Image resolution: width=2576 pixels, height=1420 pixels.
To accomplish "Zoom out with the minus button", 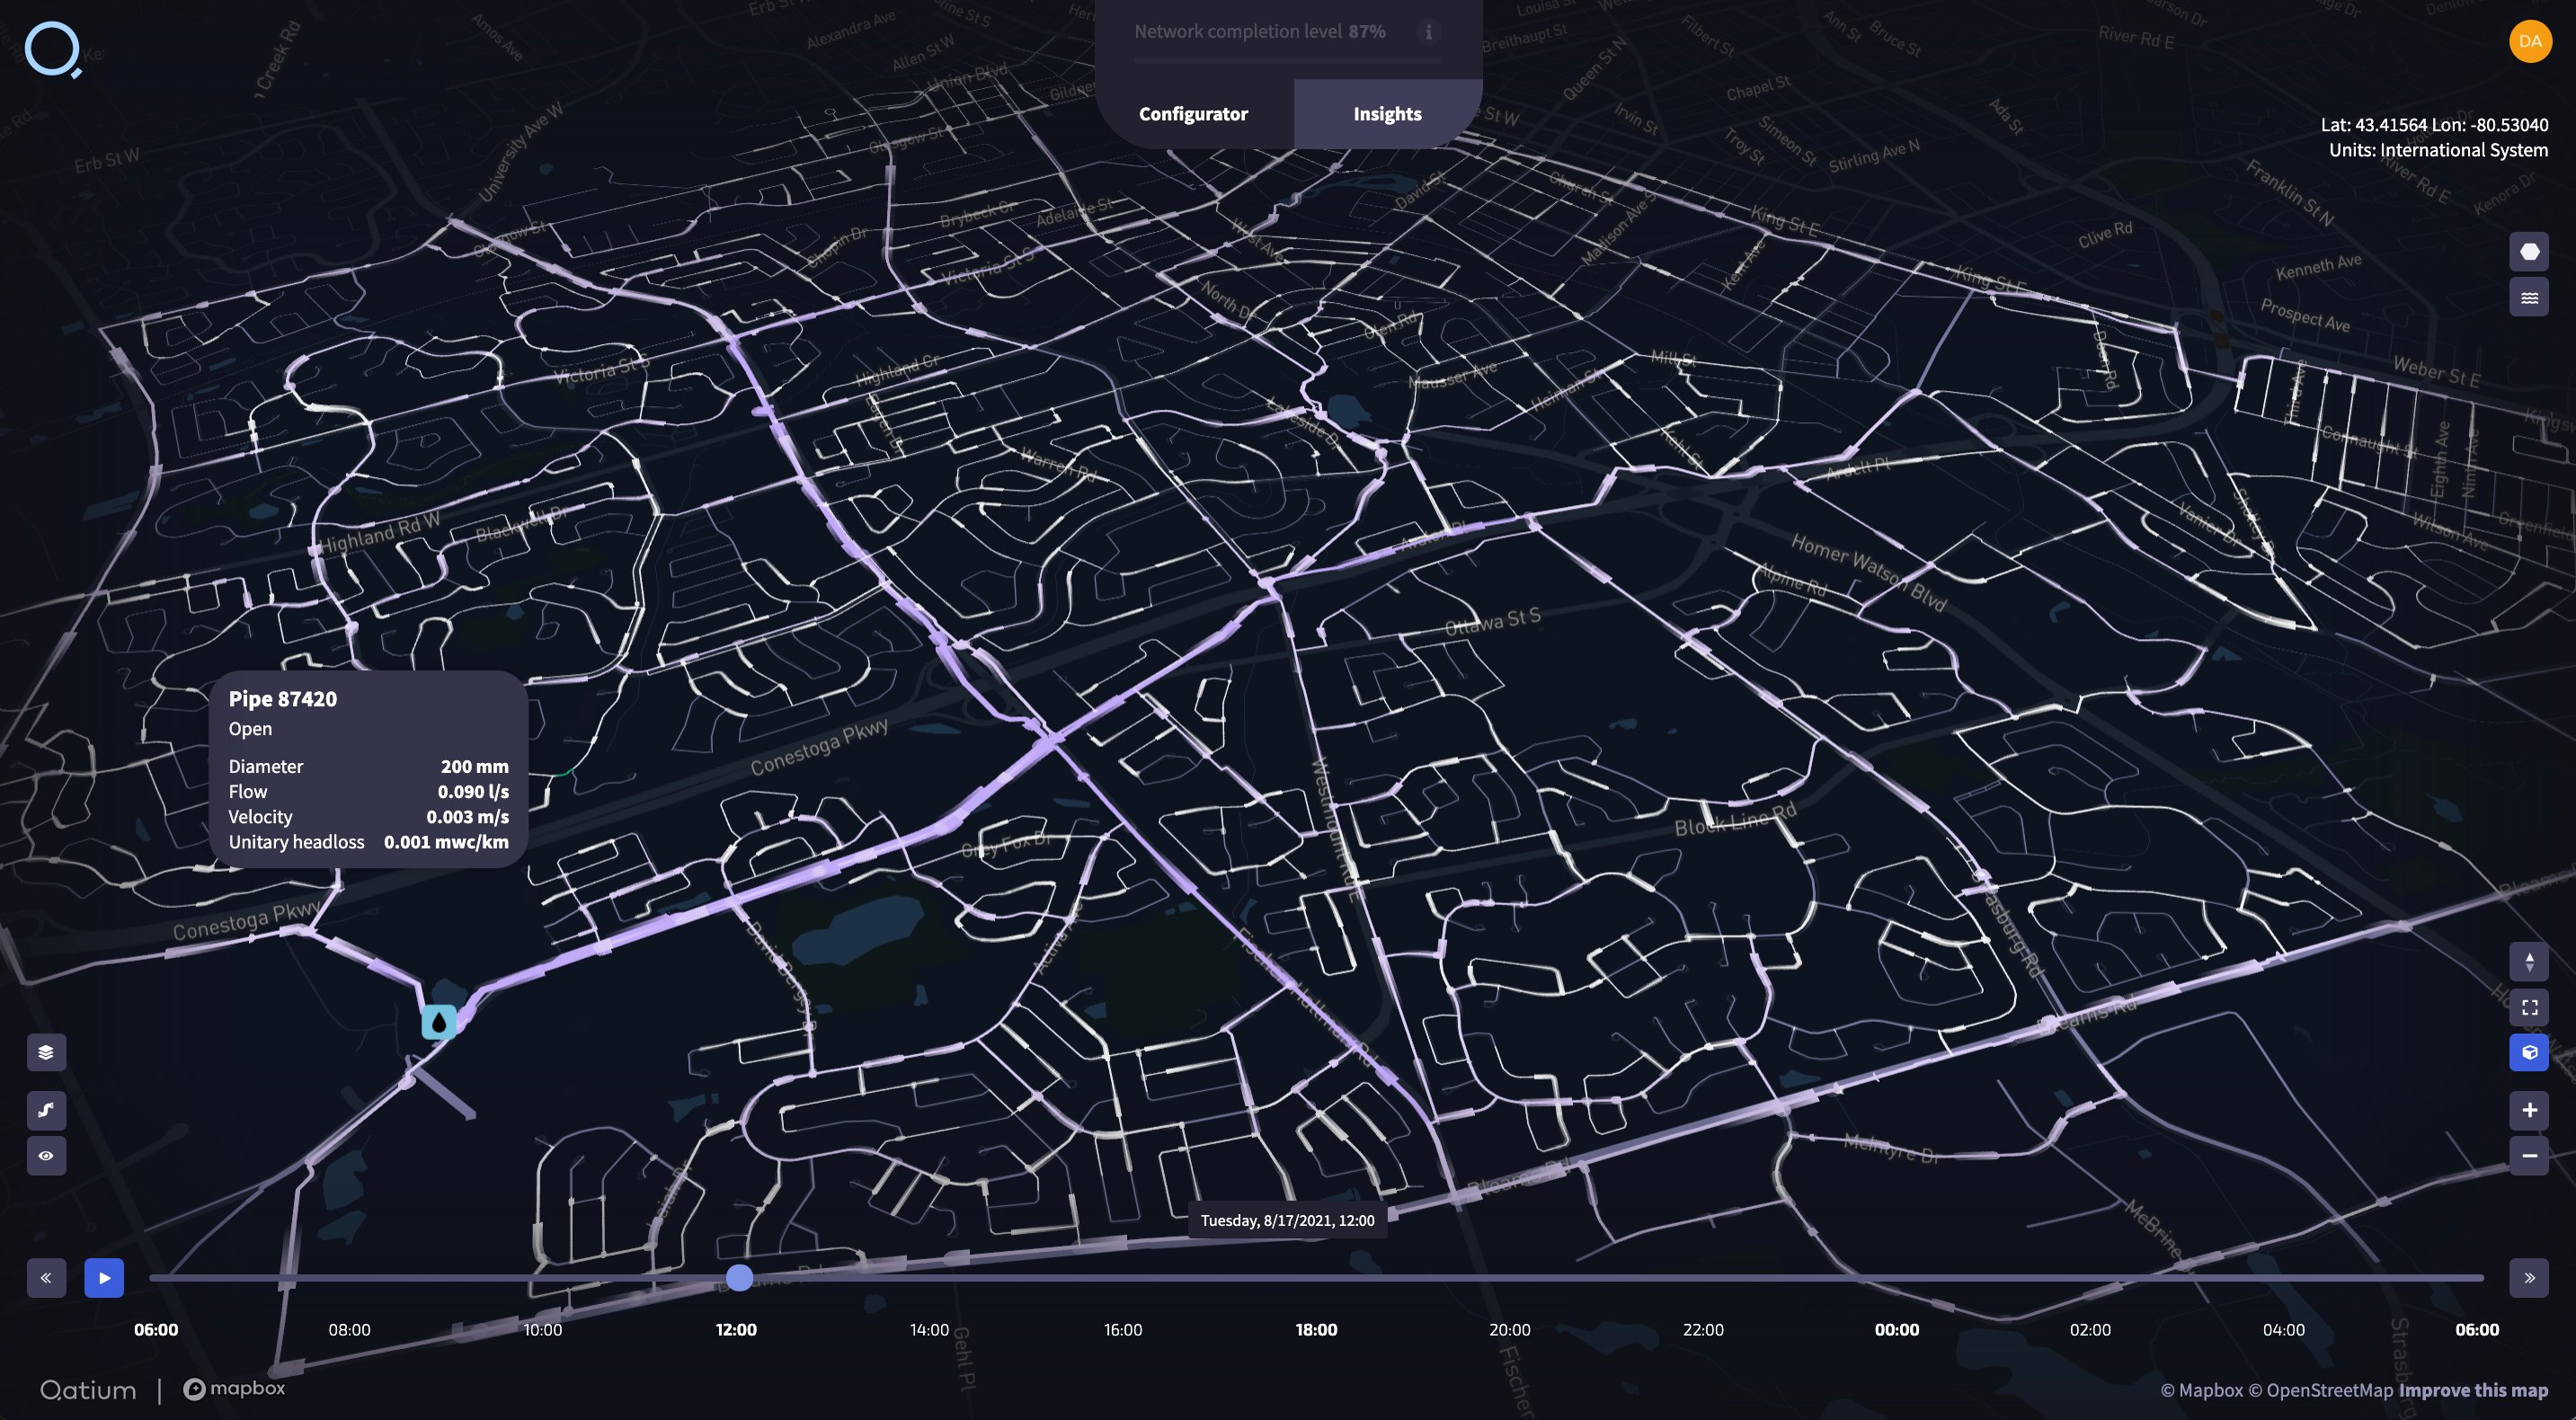I will 2528,1156.
